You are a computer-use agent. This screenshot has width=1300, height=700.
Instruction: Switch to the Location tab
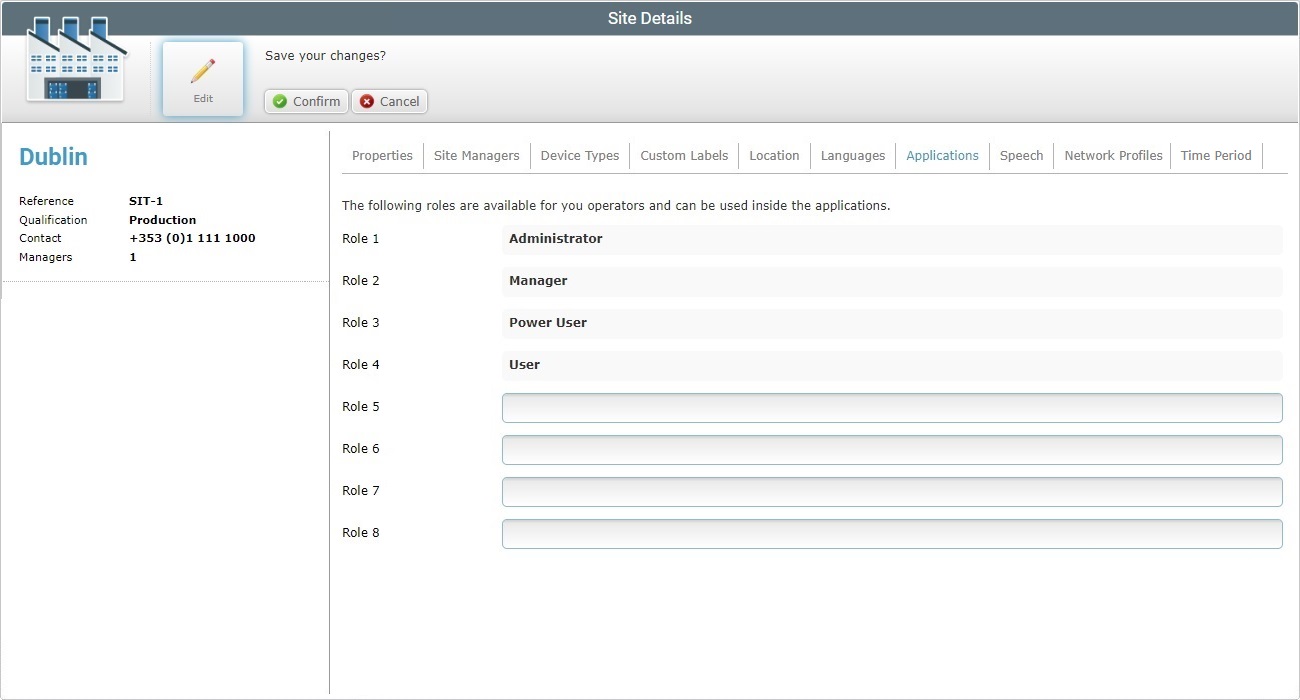pyautogui.click(x=774, y=155)
